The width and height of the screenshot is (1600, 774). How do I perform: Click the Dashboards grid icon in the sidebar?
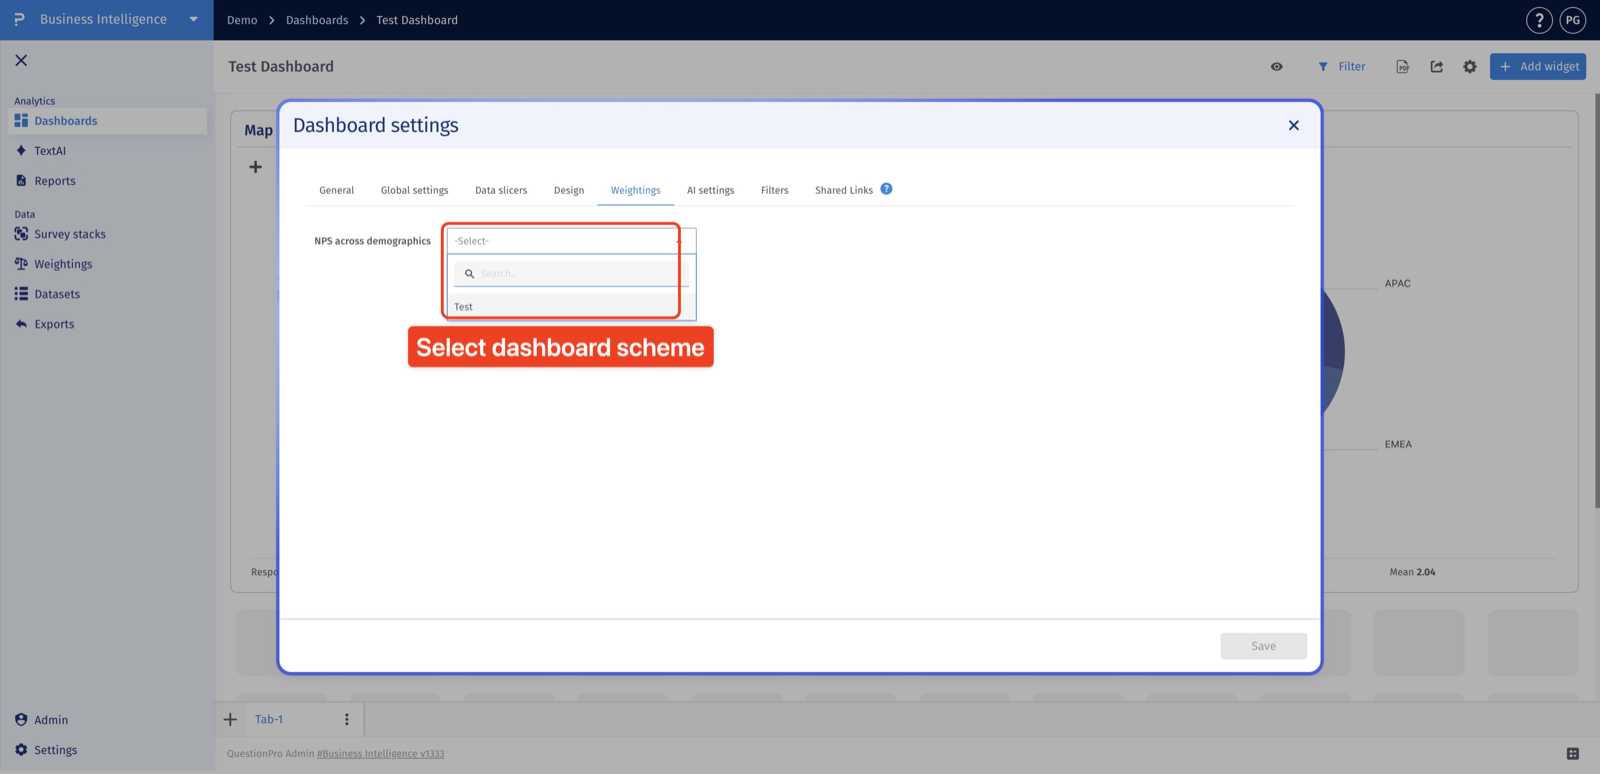point(21,120)
